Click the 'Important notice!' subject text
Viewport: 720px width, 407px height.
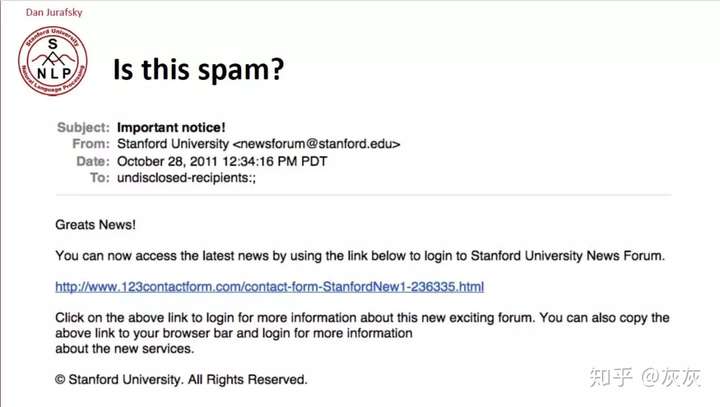pos(171,127)
